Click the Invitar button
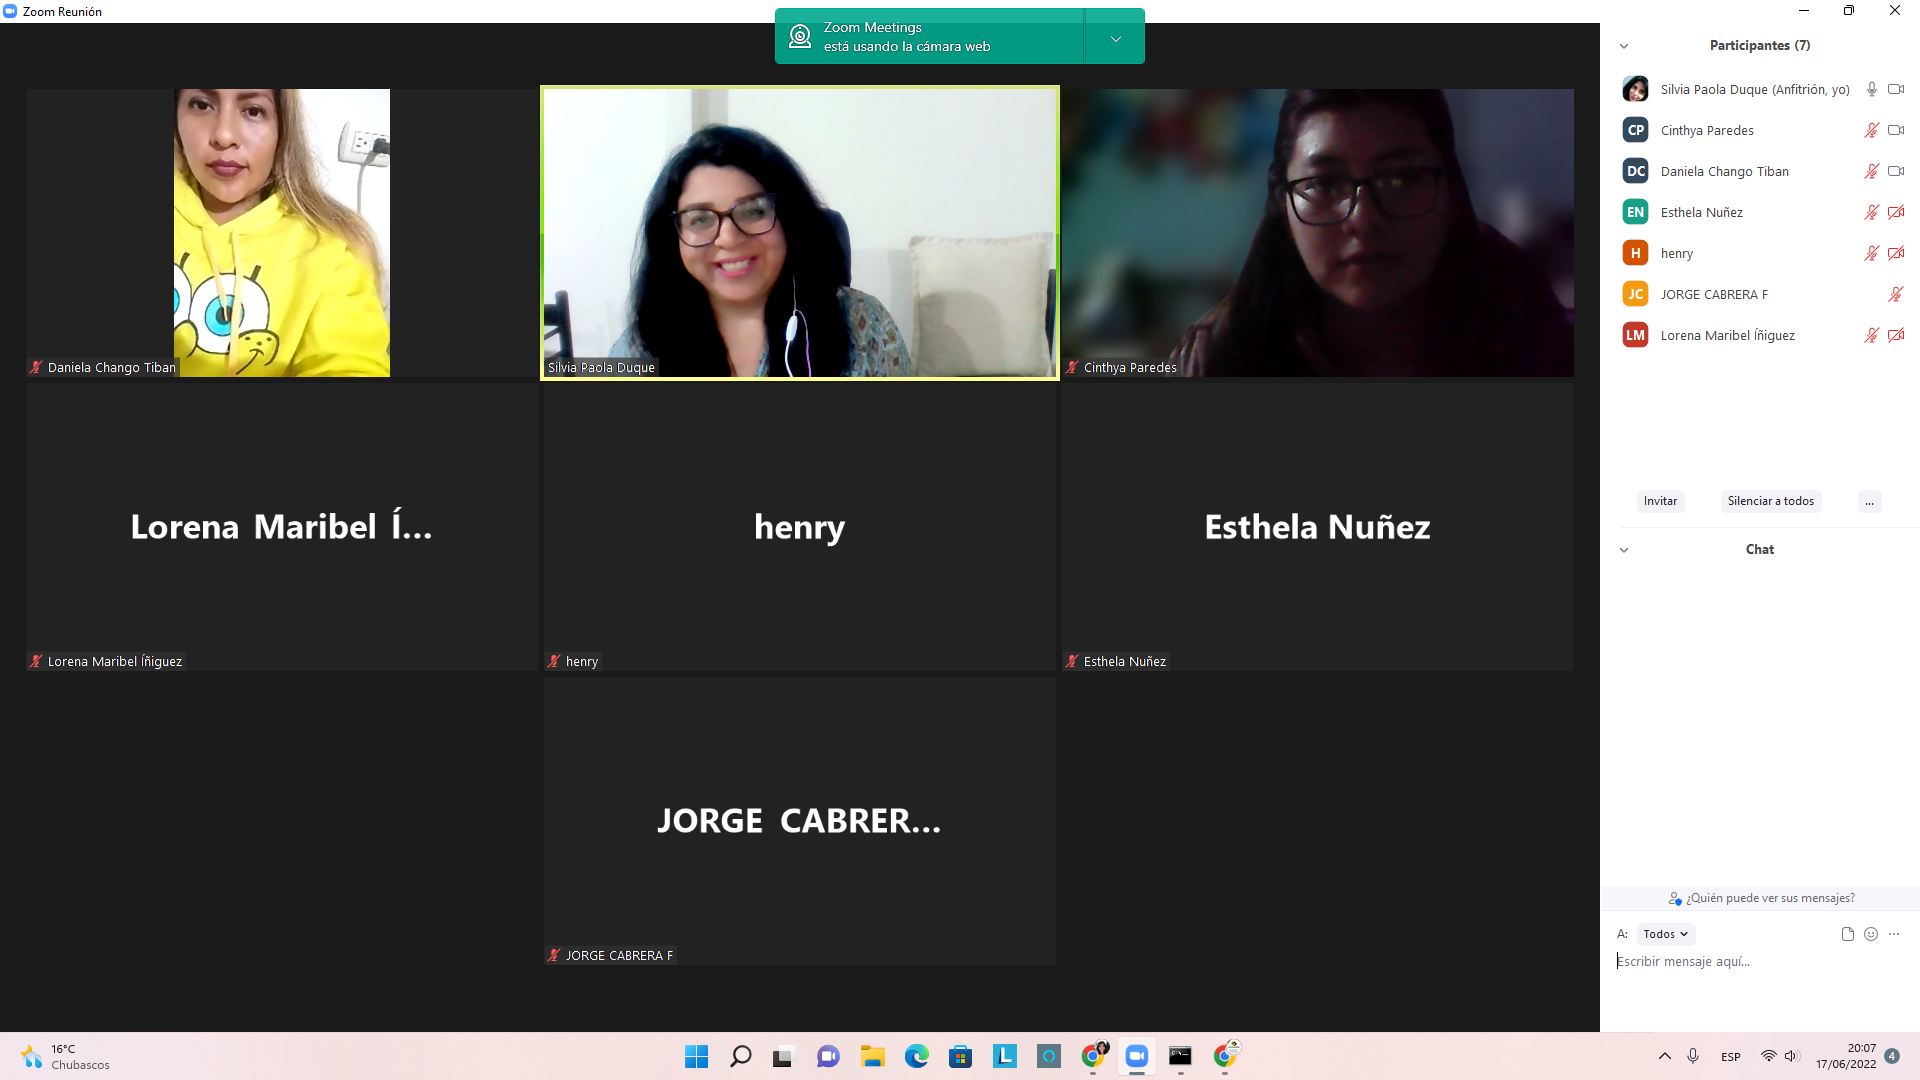Viewport: 1920px width, 1080px height. coord(1660,501)
